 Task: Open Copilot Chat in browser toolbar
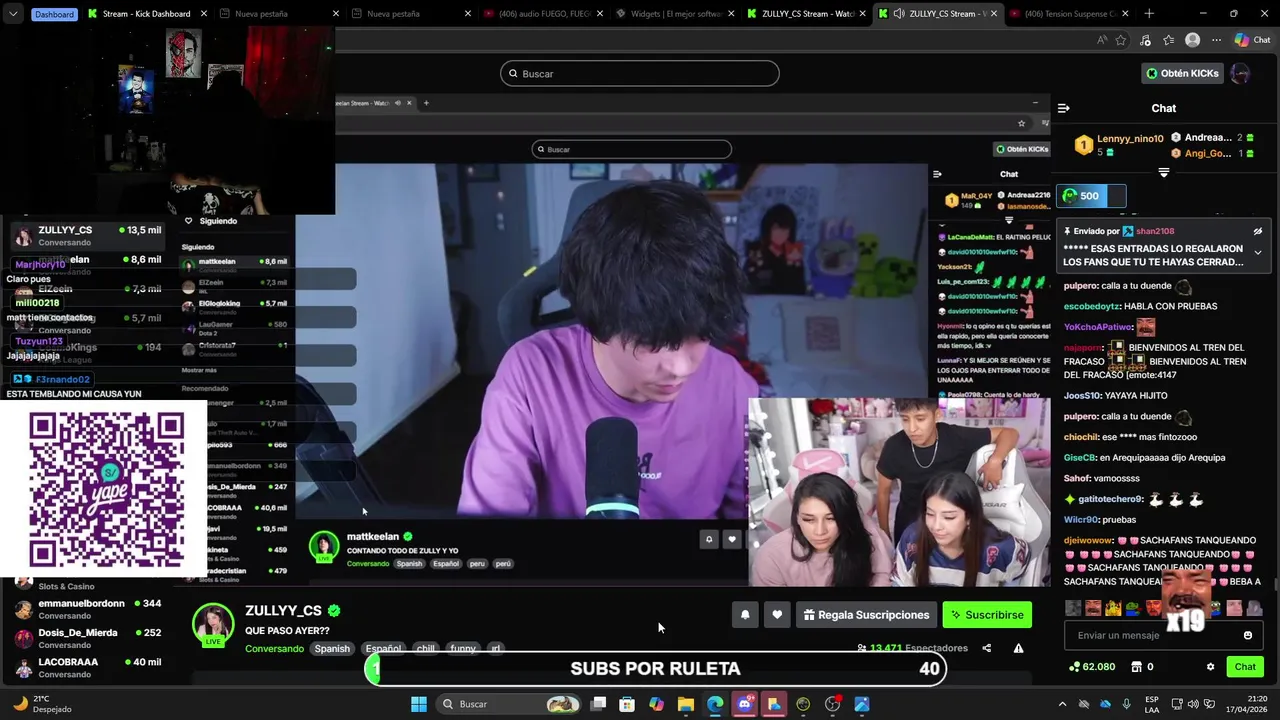(x=1251, y=40)
